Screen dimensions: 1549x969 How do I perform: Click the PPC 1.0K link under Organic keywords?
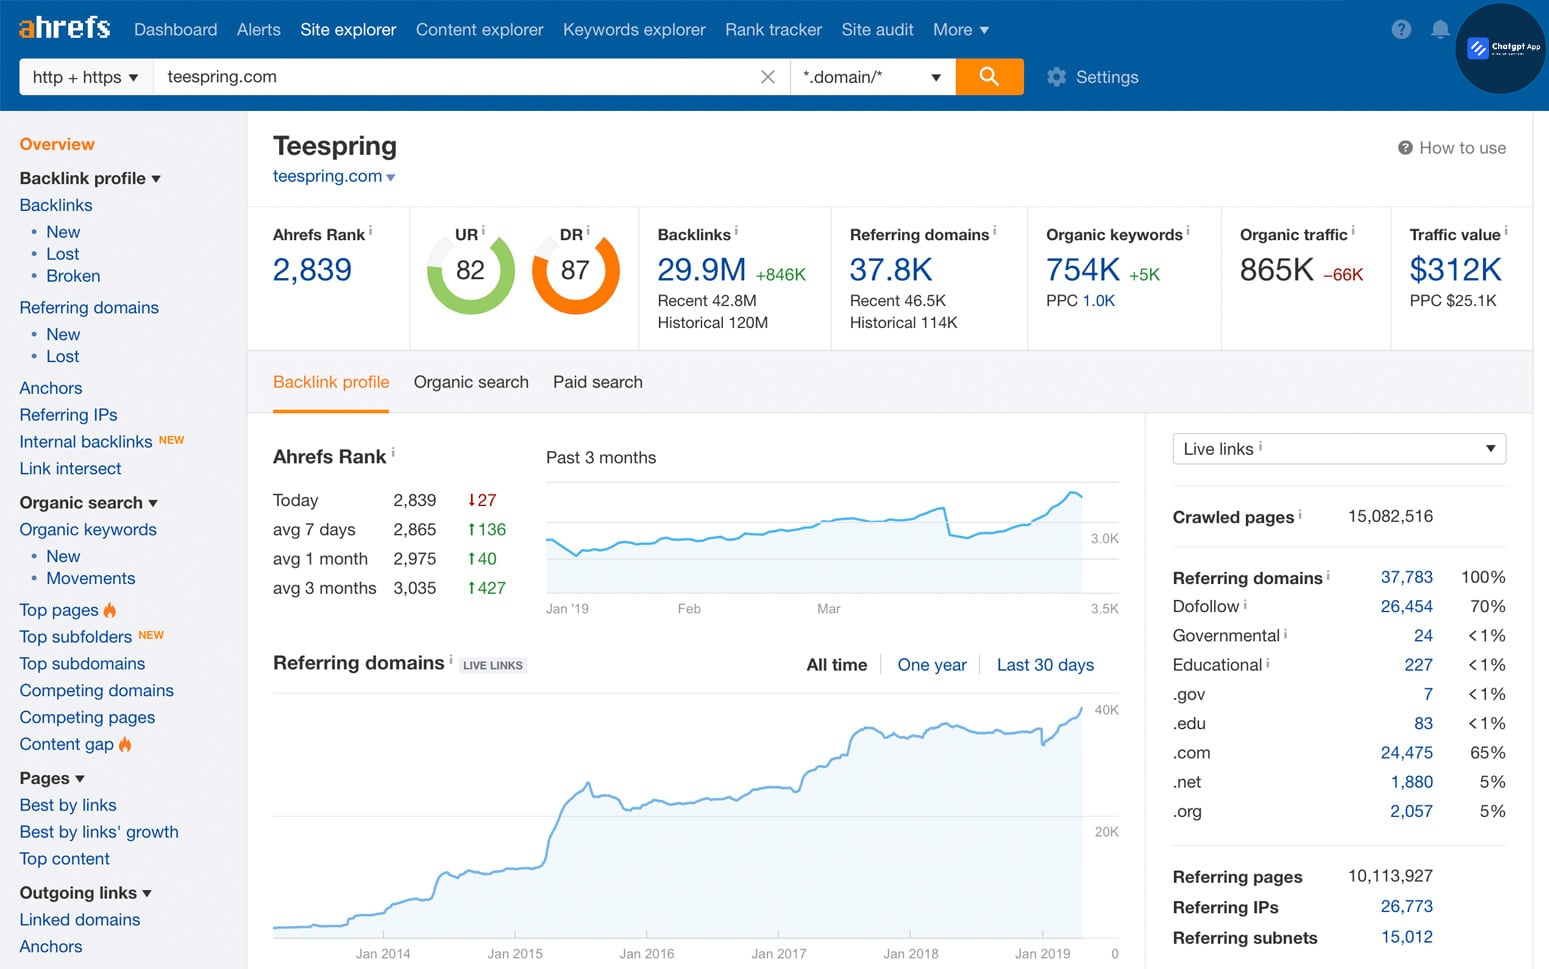pos(1098,301)
